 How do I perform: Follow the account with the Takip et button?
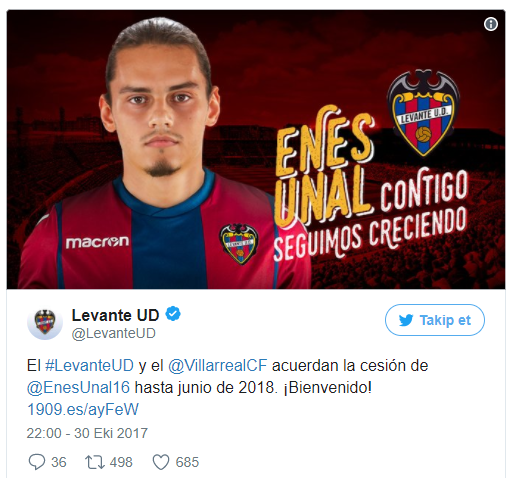pyautogui.click(x=435, y=320)
